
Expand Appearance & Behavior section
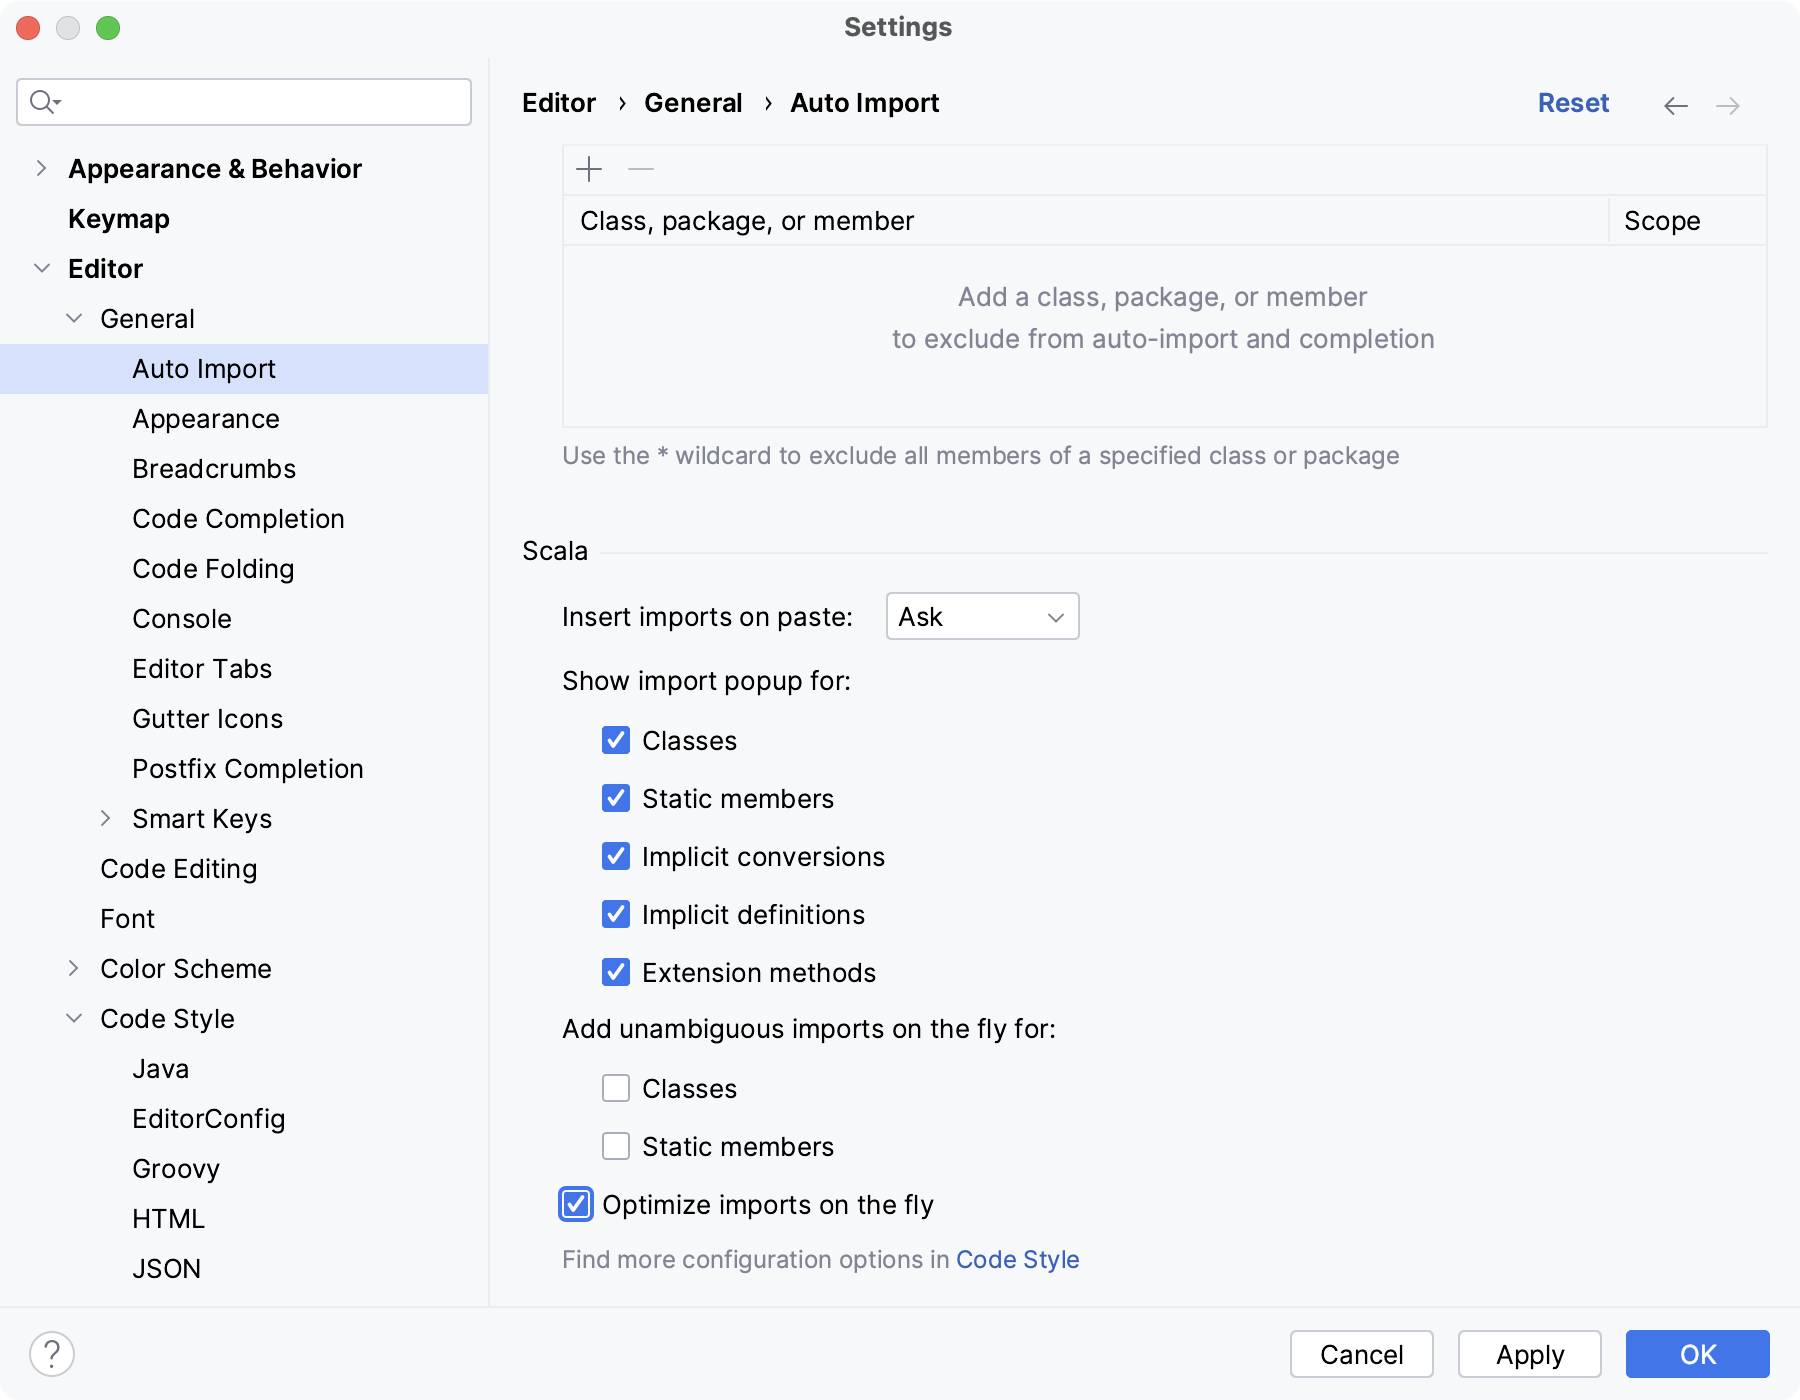click(x=41, y=169)
